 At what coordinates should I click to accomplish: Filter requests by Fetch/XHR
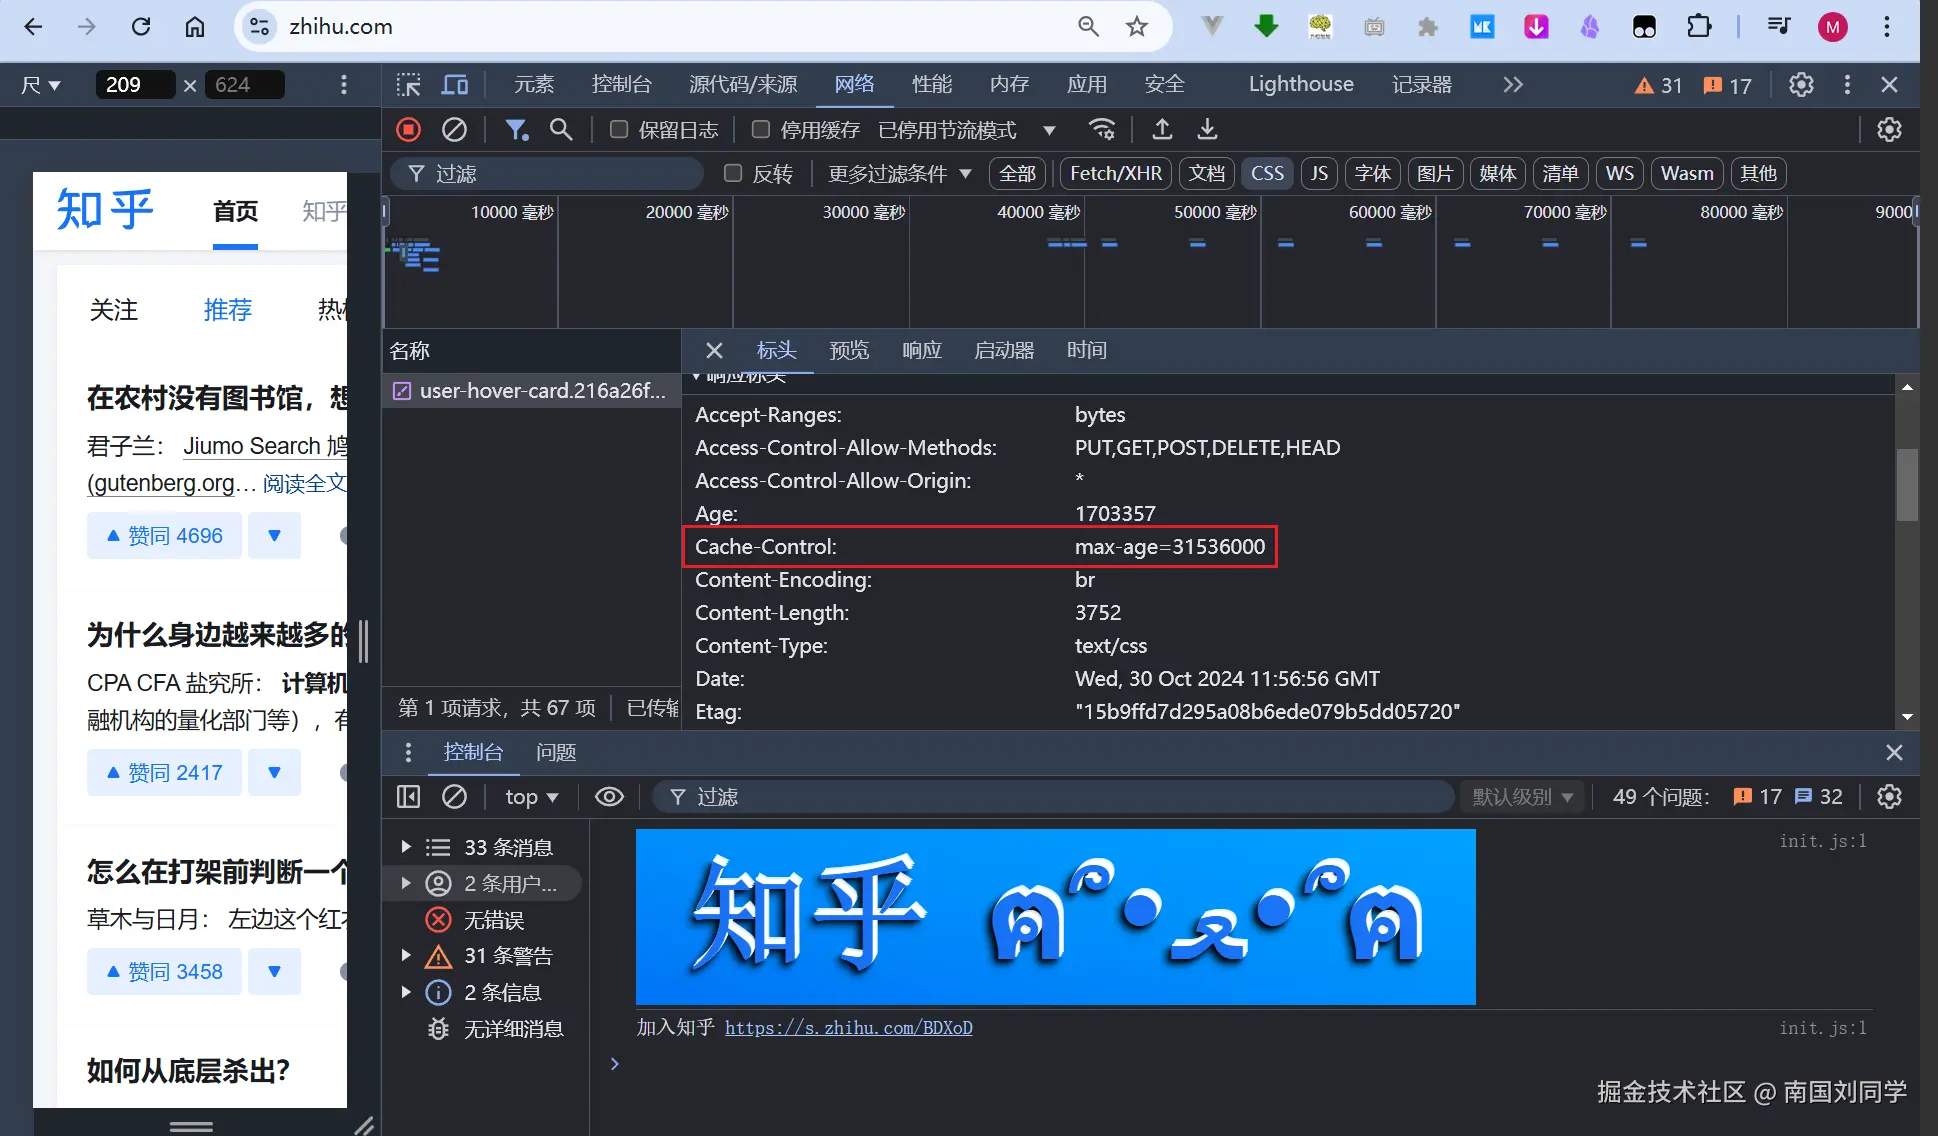pos(1115,173)
